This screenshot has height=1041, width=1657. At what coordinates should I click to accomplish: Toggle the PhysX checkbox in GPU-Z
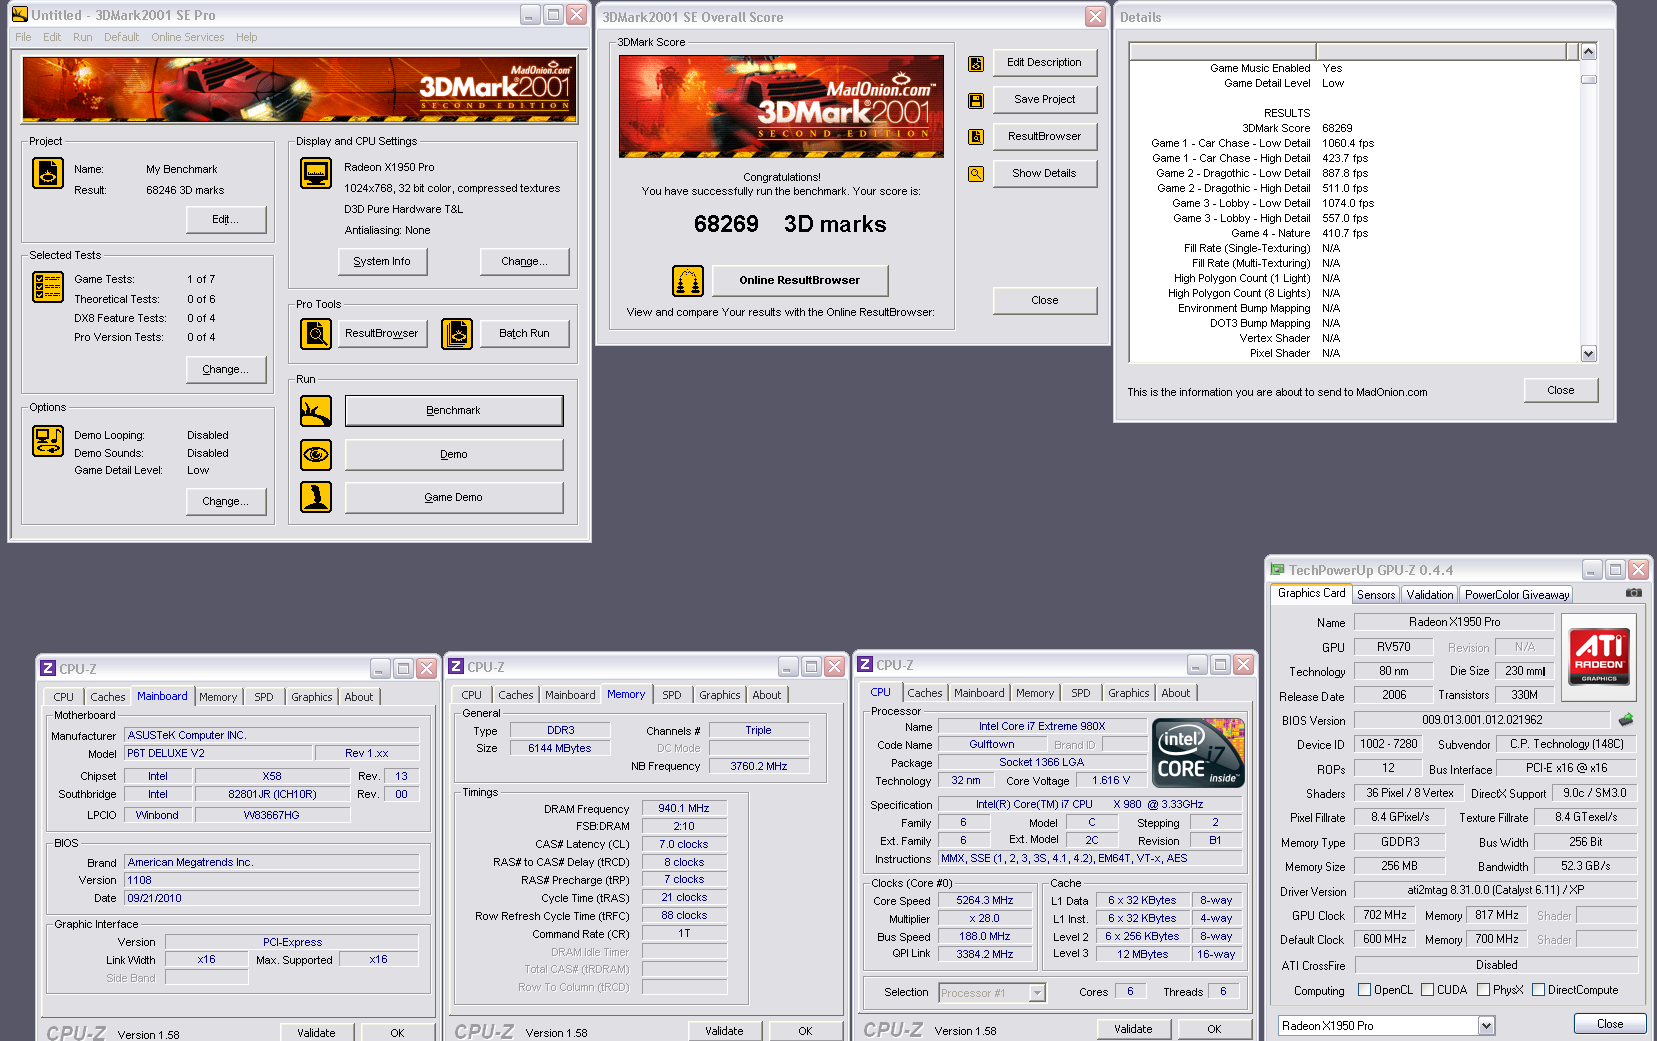(1483, 990)
